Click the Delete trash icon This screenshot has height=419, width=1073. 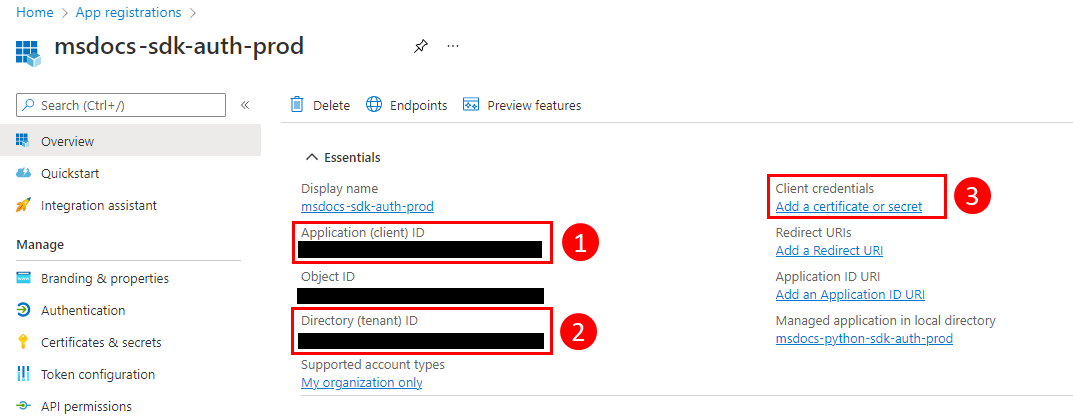(x=296, y=105)
